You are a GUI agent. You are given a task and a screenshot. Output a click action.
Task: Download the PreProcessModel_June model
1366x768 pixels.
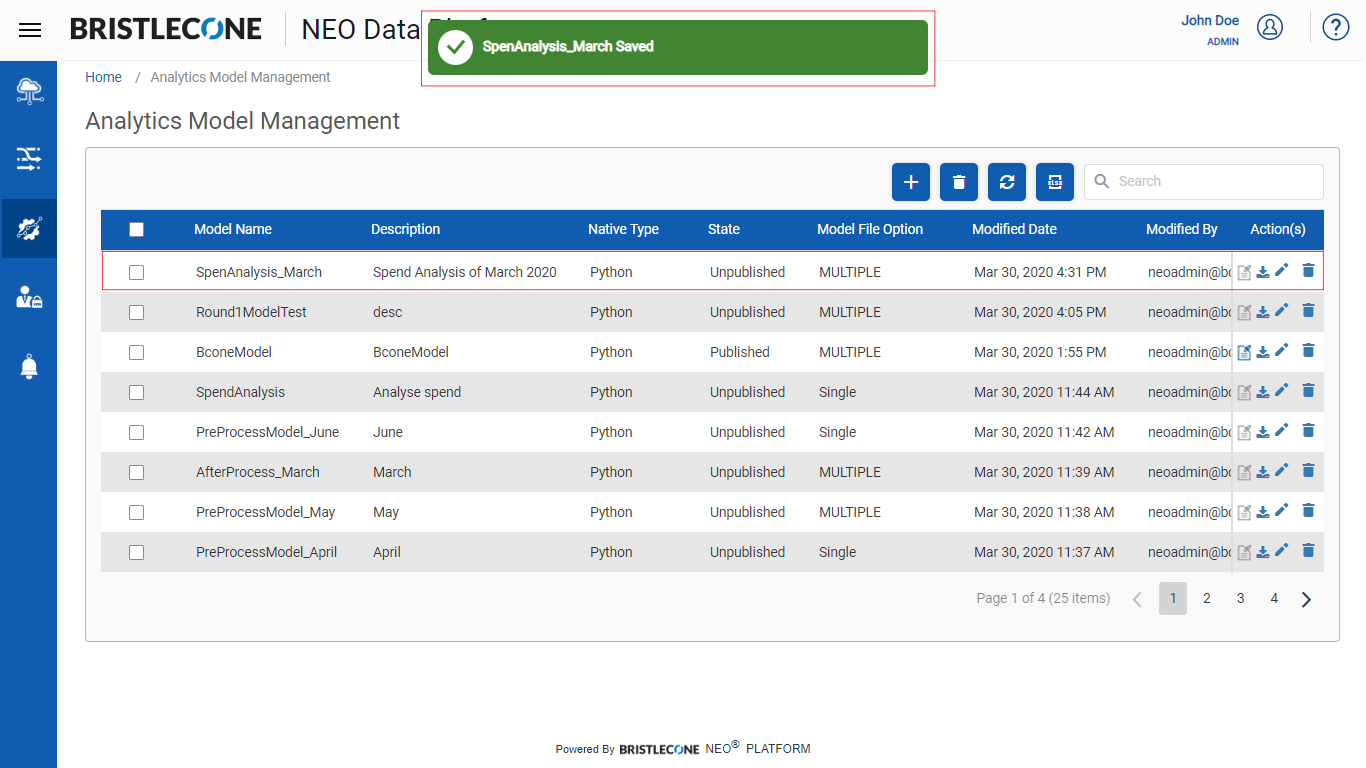click(x=1263, y=432)
